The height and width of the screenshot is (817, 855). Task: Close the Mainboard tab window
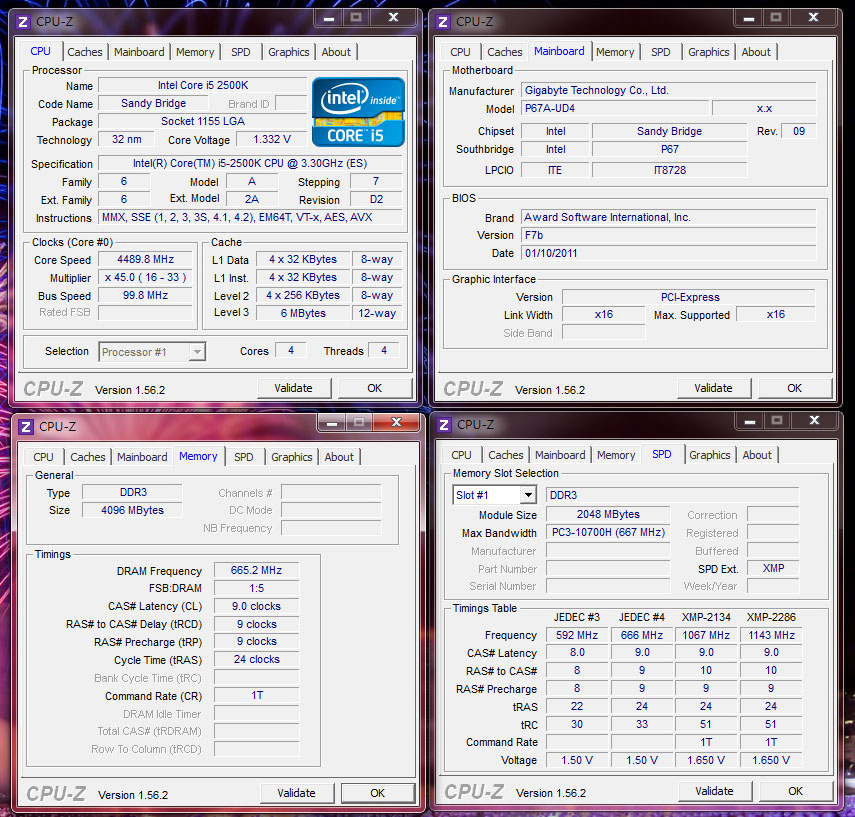(x=813, y=18)
